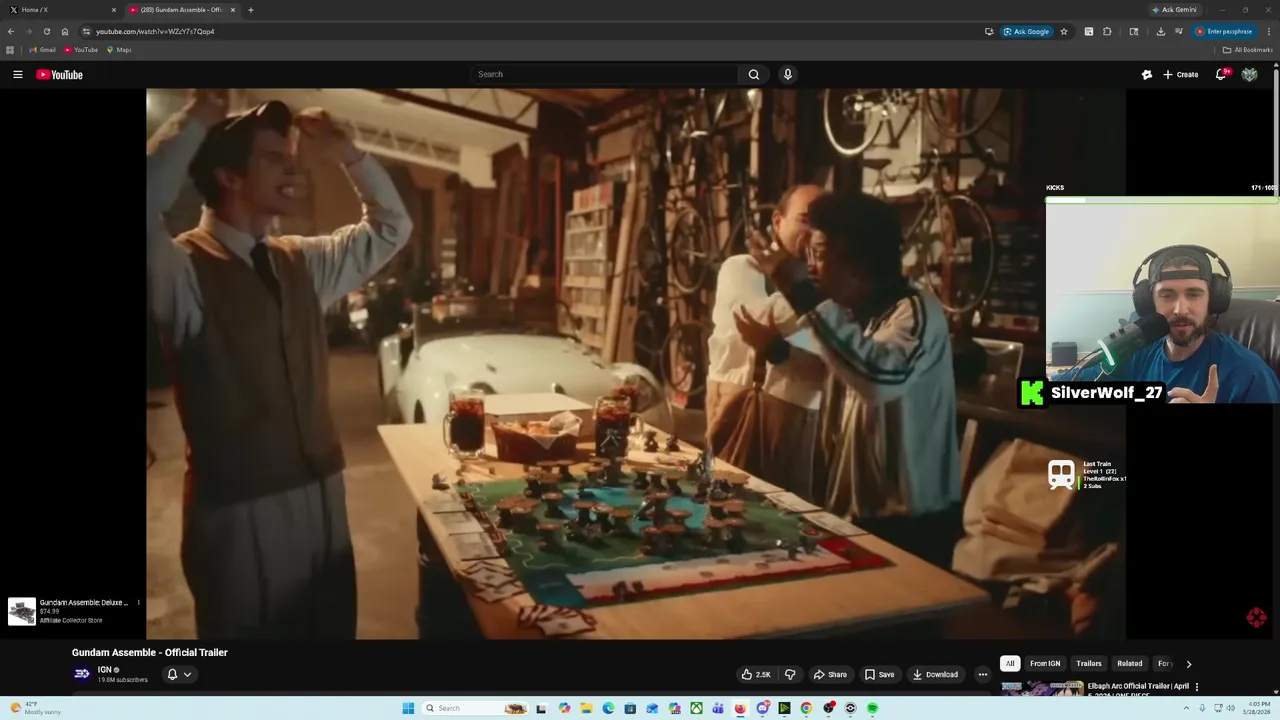Image resolution: width=1280 pixels, height=720 pixels.
Task: Click the Windows taskbar search box
Action: pos(474,708)
